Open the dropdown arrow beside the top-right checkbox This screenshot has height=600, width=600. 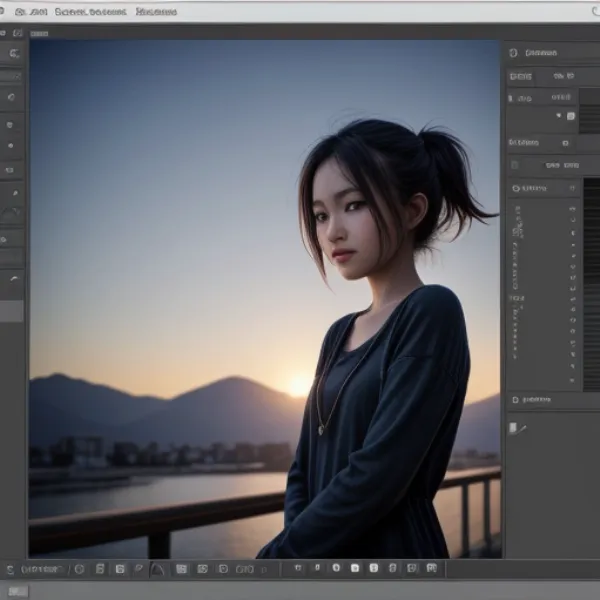pos(559,116)
